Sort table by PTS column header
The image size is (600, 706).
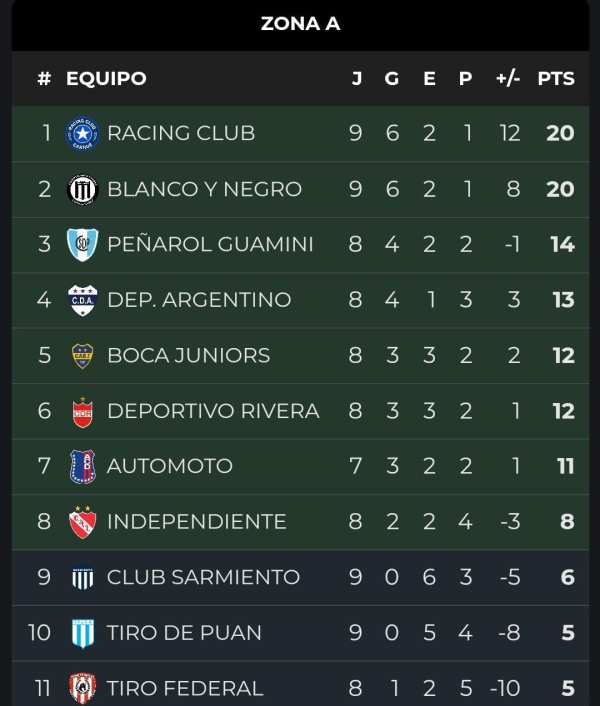pos(556,78)
